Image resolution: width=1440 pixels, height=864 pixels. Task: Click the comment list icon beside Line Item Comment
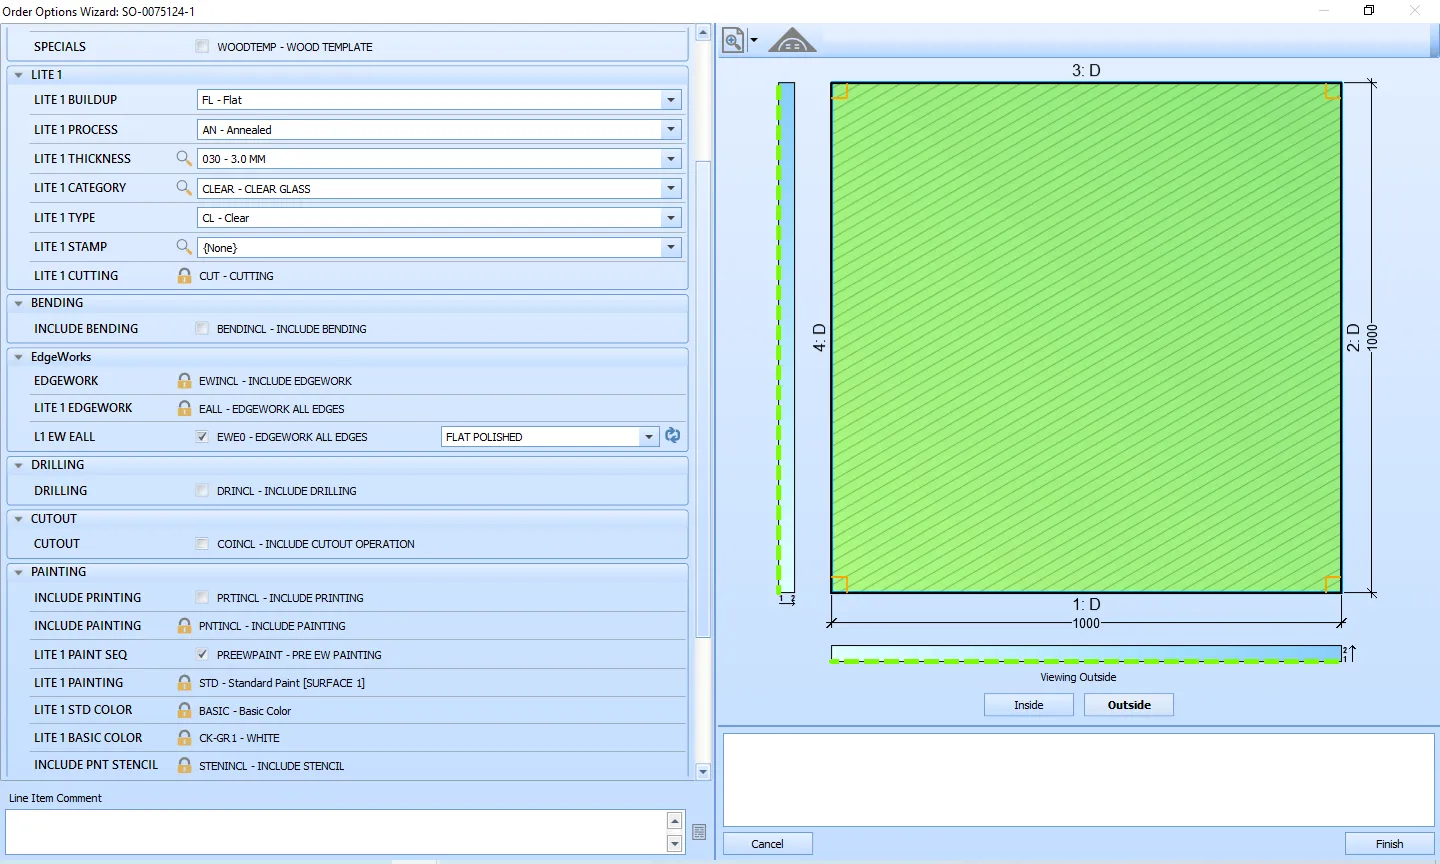699,832
